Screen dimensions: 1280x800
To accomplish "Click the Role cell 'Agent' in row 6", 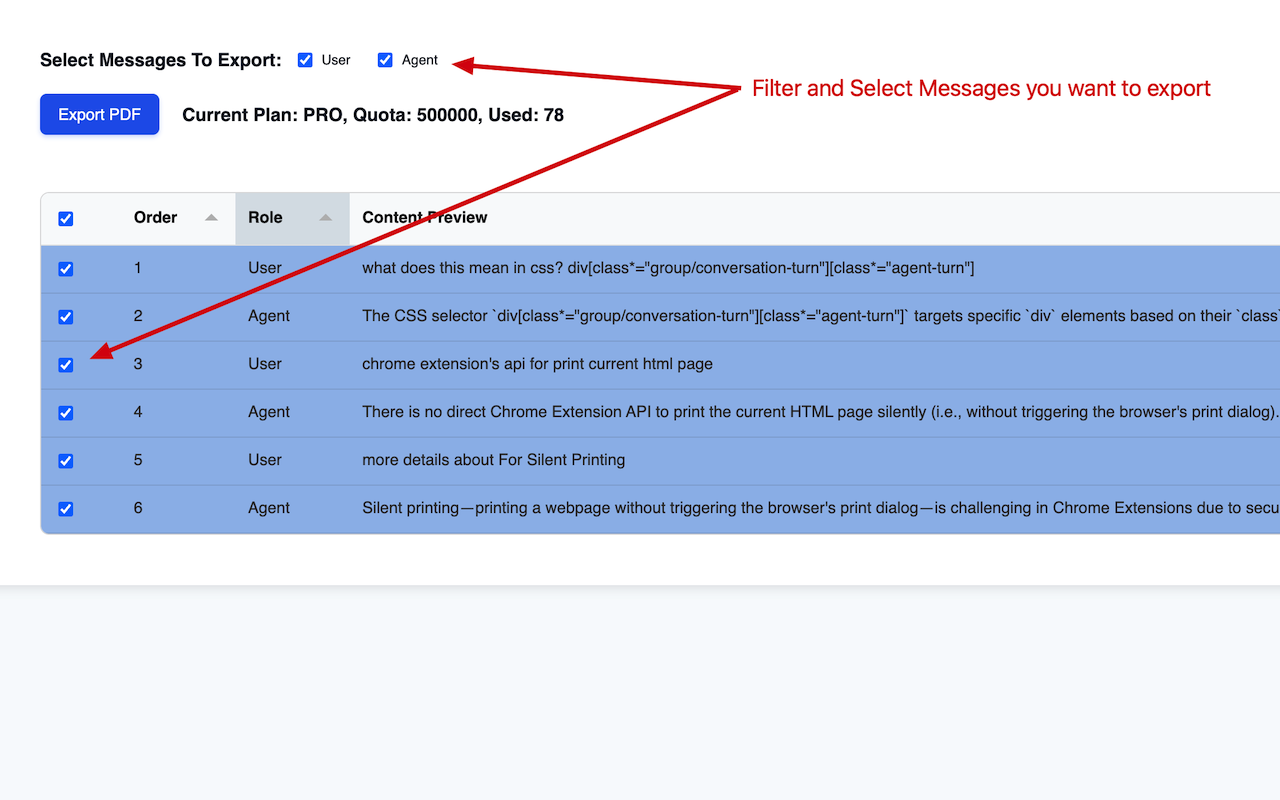I will 269,508.
